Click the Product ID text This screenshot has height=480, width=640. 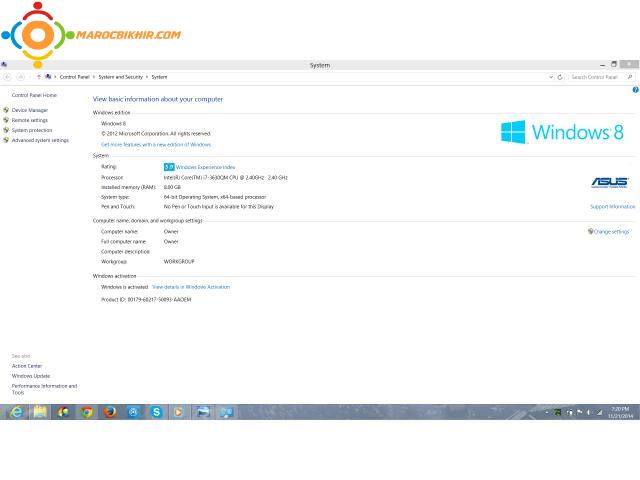146,300
